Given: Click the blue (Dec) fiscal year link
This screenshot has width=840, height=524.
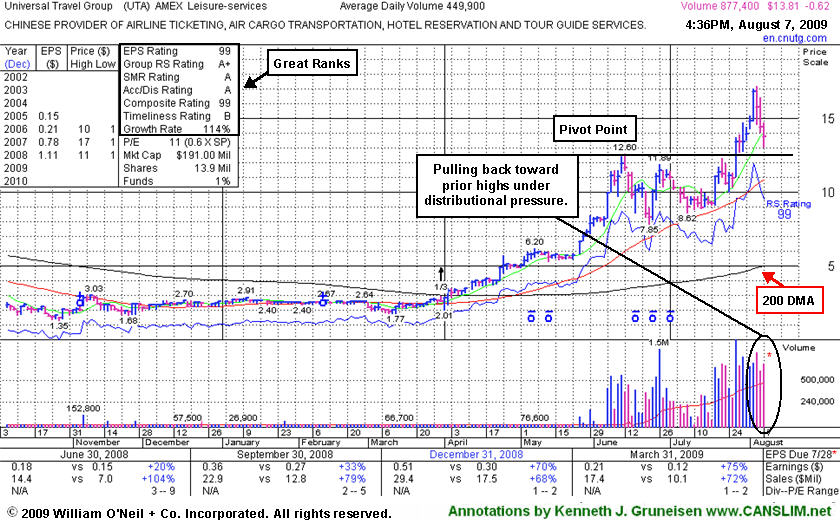Looking at the screenshot, I should [x=17, y=64].
